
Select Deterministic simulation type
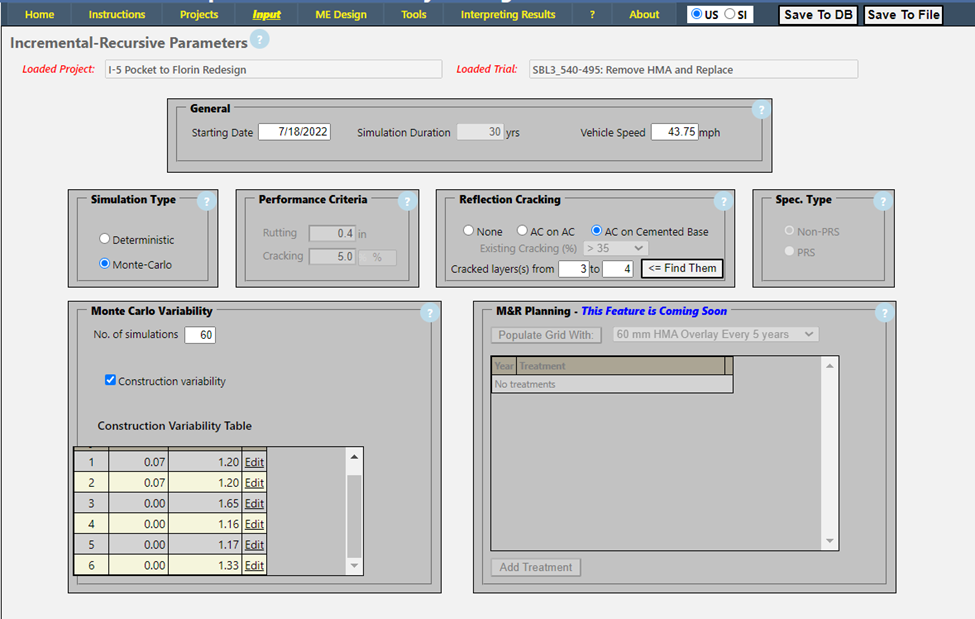coord(105,240)
